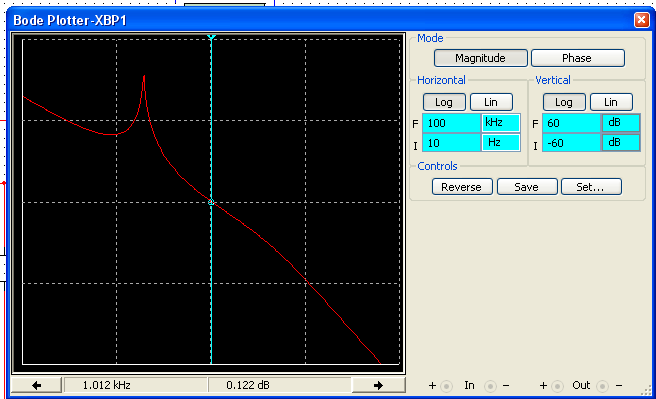Viewport: 656px width, 399px height.
Task: Set vertical axis to Log
Action: pos(564,102)
